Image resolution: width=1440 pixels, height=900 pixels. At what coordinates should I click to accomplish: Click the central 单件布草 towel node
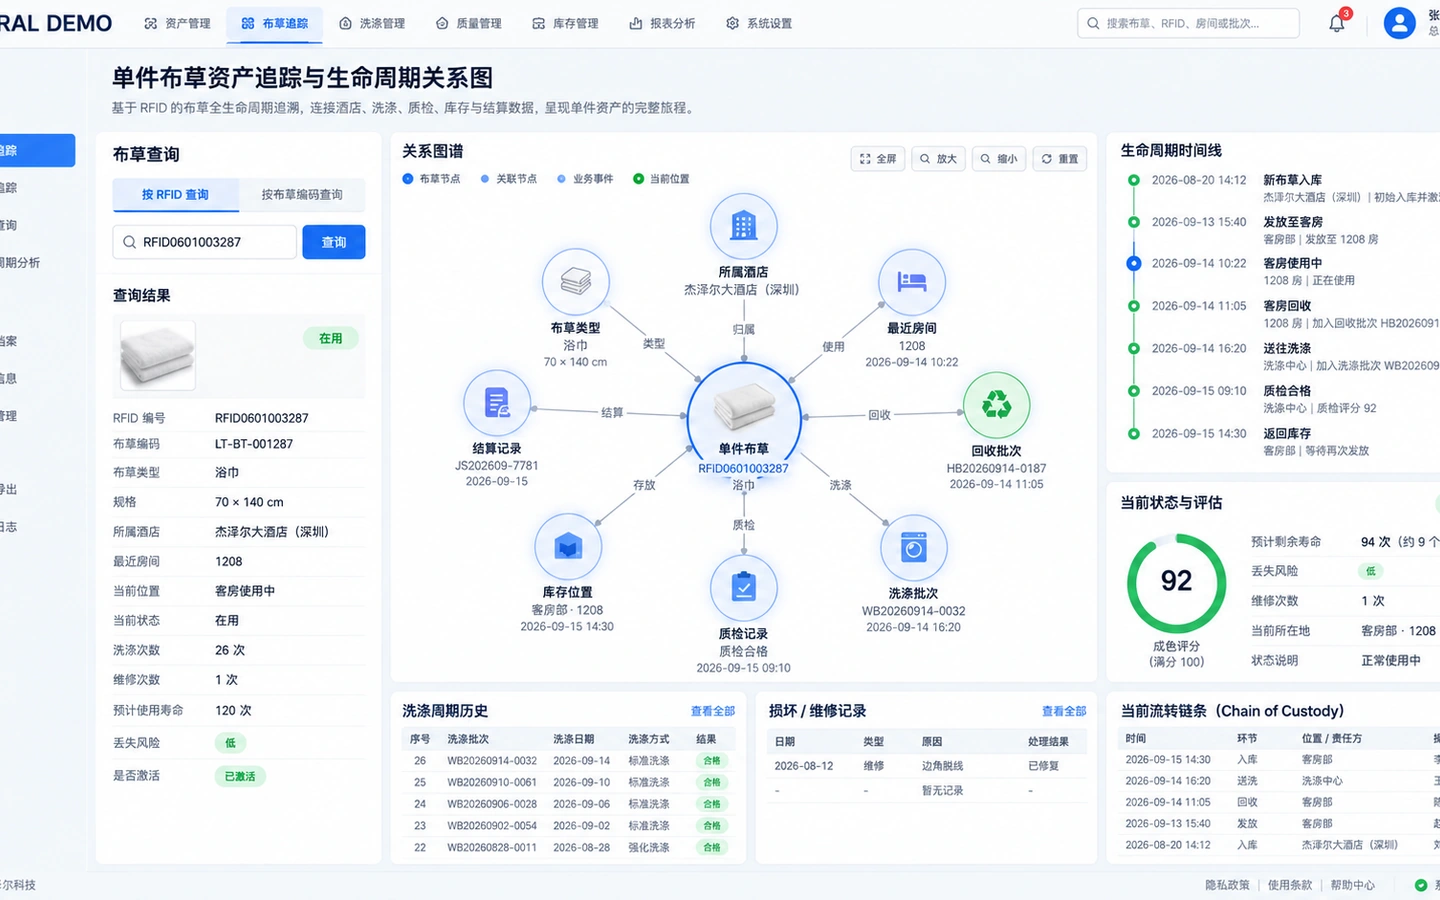[744, 418]
